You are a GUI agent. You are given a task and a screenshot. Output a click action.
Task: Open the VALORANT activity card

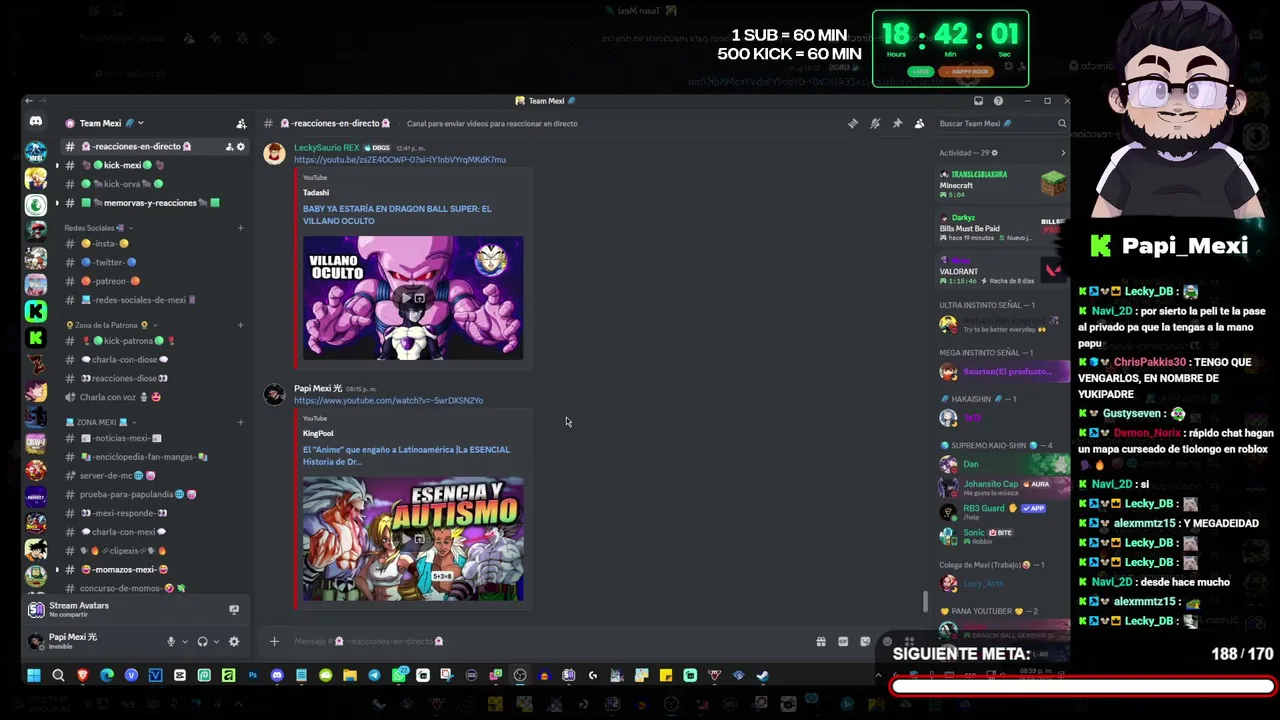pos(1003,270)
